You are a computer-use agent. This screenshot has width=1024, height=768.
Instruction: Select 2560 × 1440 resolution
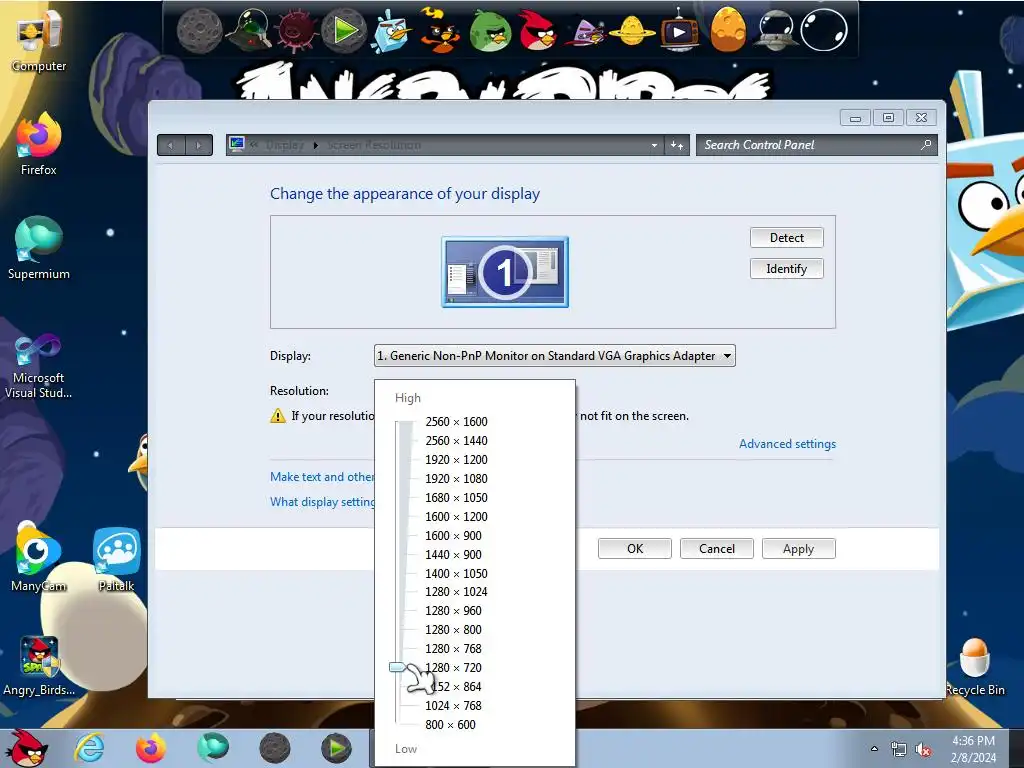tap(456, 441)
